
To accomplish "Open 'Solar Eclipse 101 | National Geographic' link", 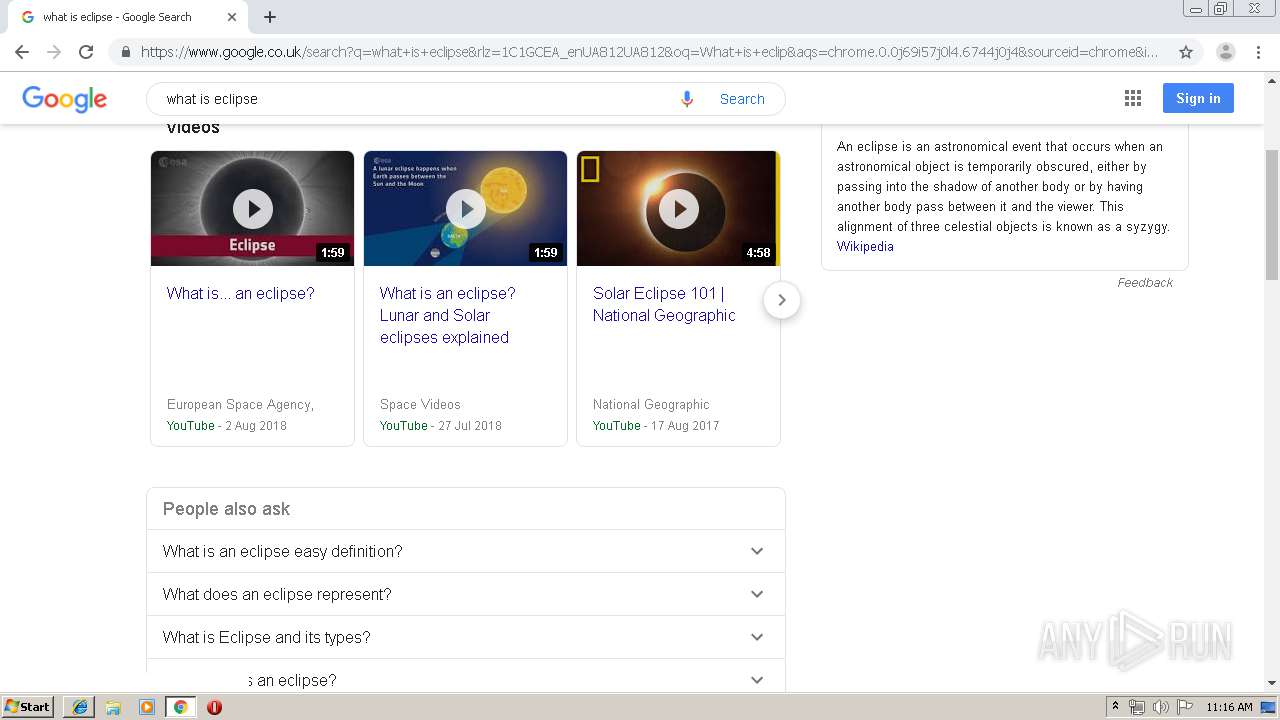I will tap(664, 304).
